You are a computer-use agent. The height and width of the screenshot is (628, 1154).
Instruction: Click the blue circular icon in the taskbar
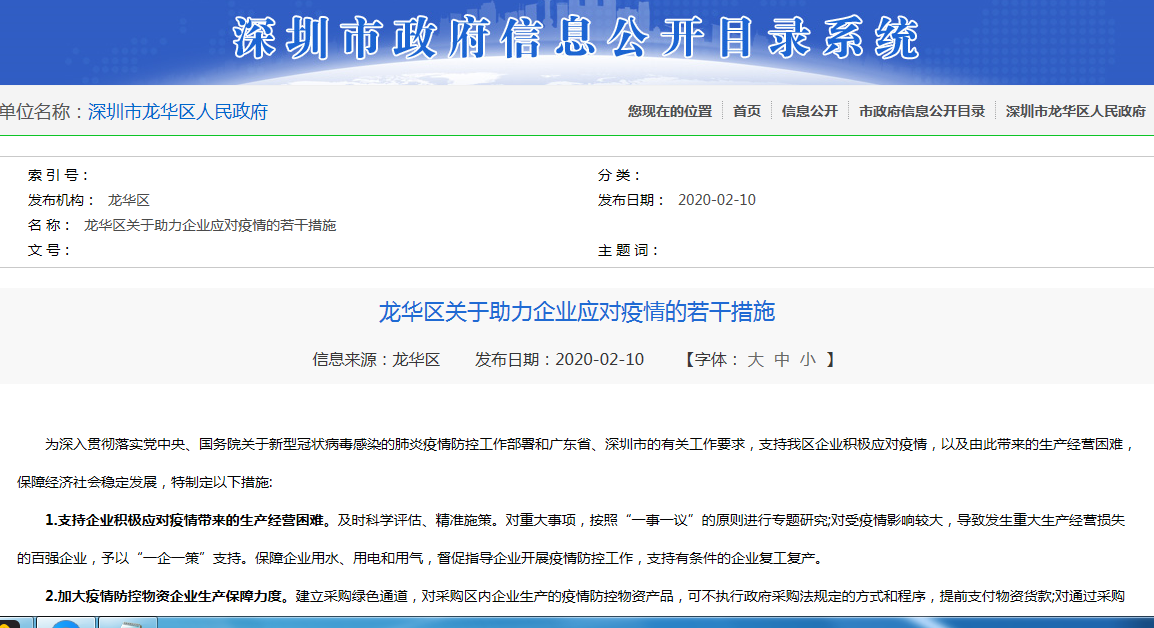click(x=65, y=625)
